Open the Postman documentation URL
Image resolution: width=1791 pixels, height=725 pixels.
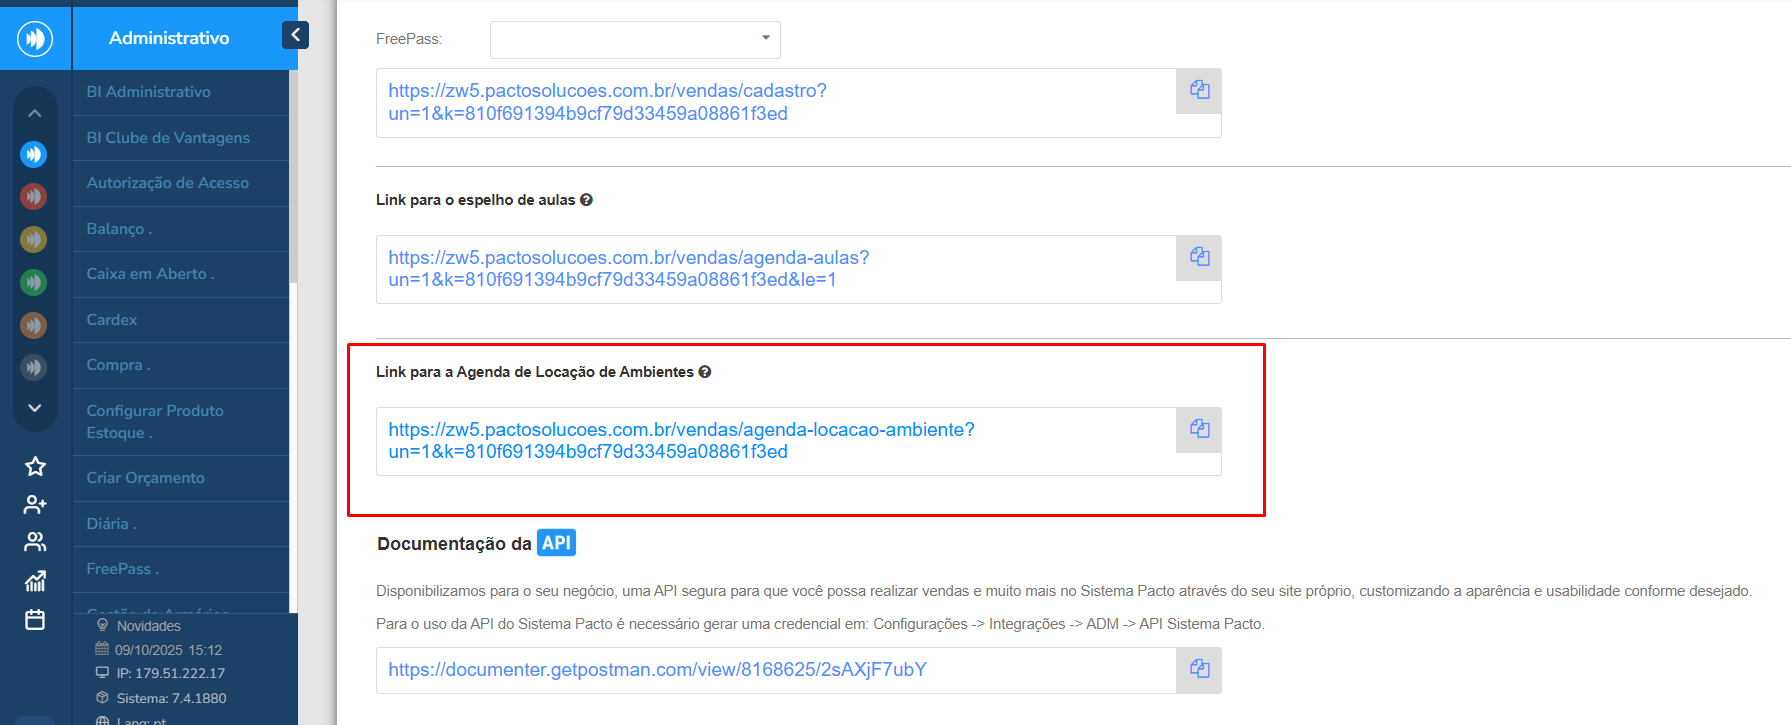[x=657, y=670]
